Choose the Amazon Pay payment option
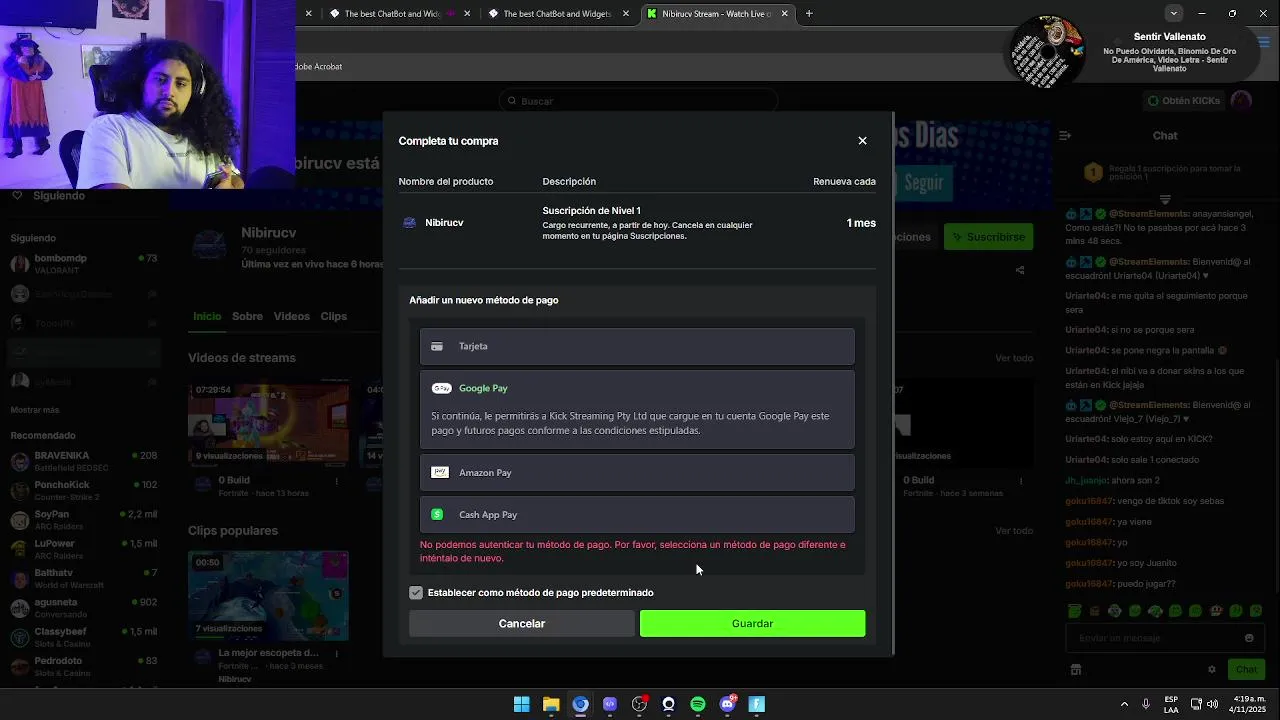Screen dimensions: 1280x720 pos(637,472)
